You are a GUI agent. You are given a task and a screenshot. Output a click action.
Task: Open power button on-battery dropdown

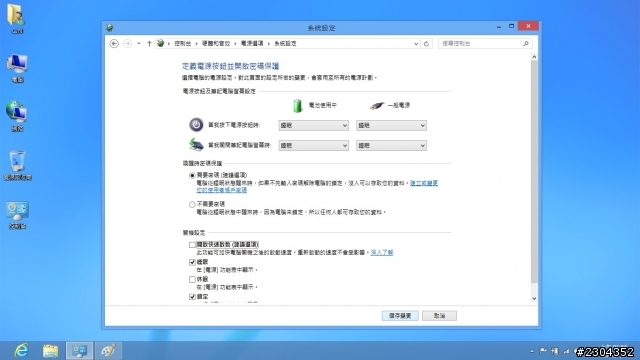click(313, 125)
